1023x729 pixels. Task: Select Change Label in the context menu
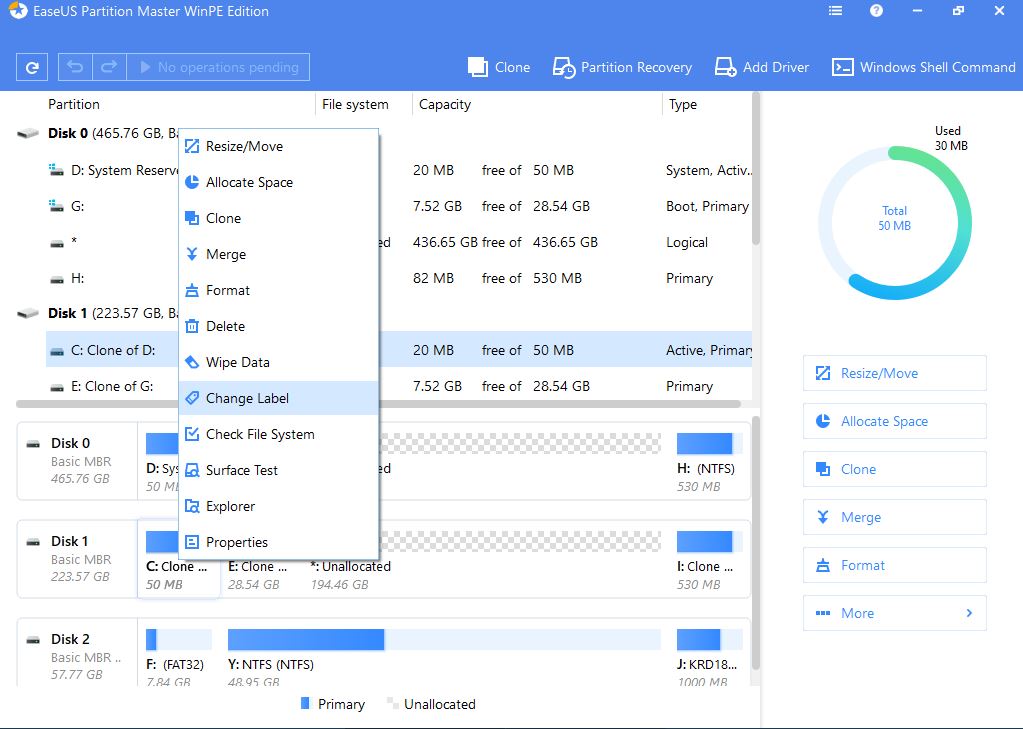coord(247,398)
